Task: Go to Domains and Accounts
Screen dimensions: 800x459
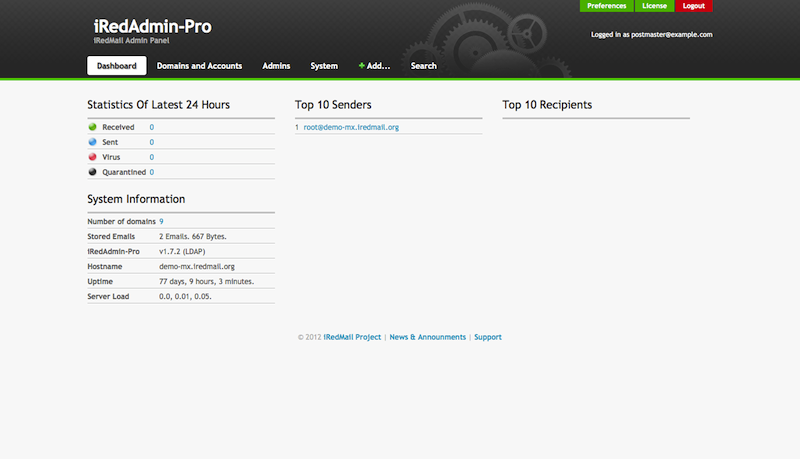Action: tap(199, 66)
